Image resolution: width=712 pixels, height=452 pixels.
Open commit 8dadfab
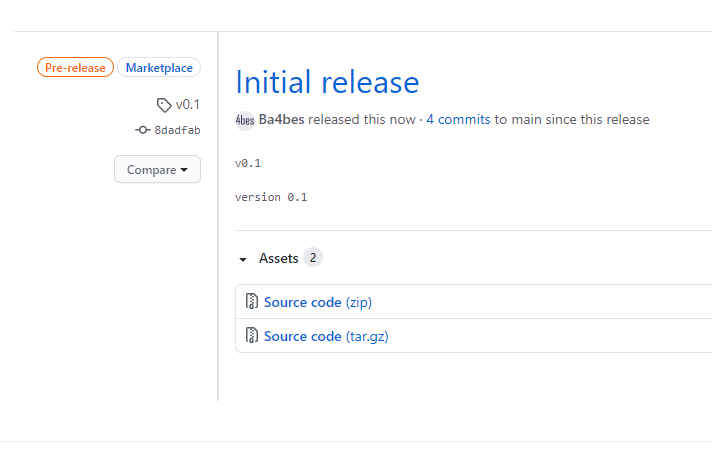(x=177, y=130)
